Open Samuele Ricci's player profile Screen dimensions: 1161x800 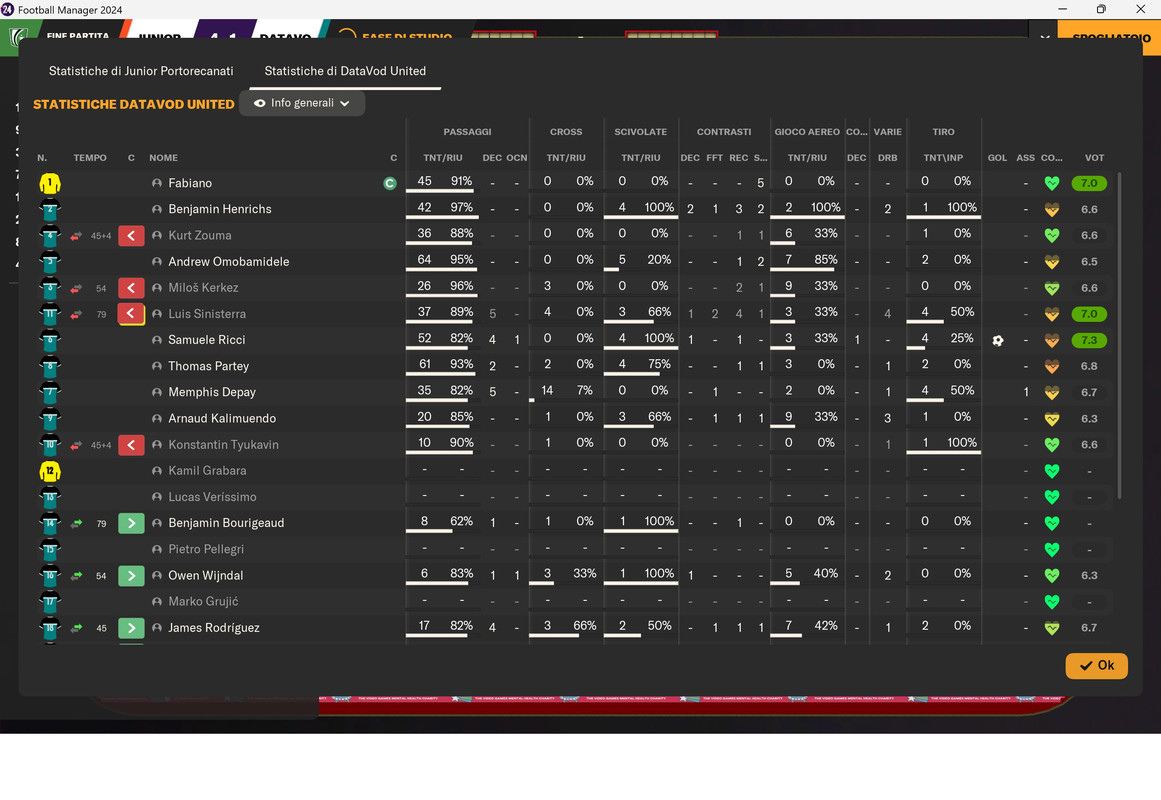(206, 340)
